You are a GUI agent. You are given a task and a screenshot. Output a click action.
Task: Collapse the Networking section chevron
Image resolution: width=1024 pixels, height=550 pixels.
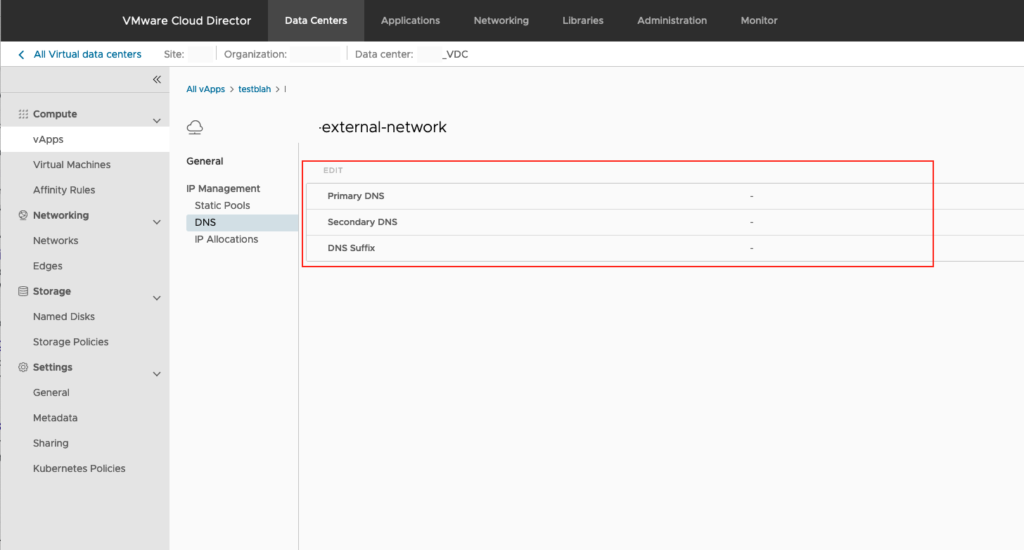click(x=157, y=222)
